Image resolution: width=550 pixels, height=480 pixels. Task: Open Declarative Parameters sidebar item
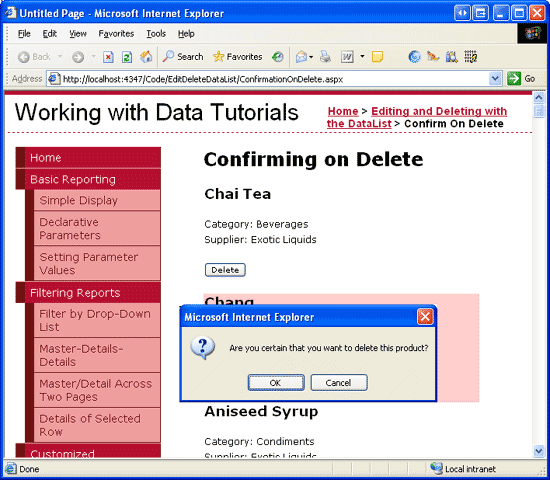pos(97,228)
